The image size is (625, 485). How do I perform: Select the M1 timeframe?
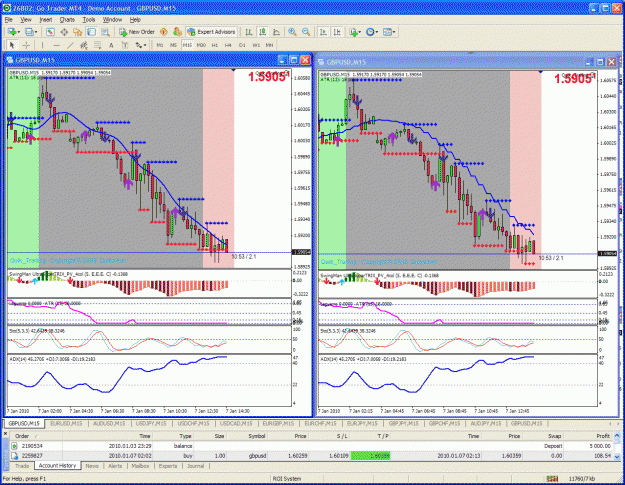coord(159,45)
